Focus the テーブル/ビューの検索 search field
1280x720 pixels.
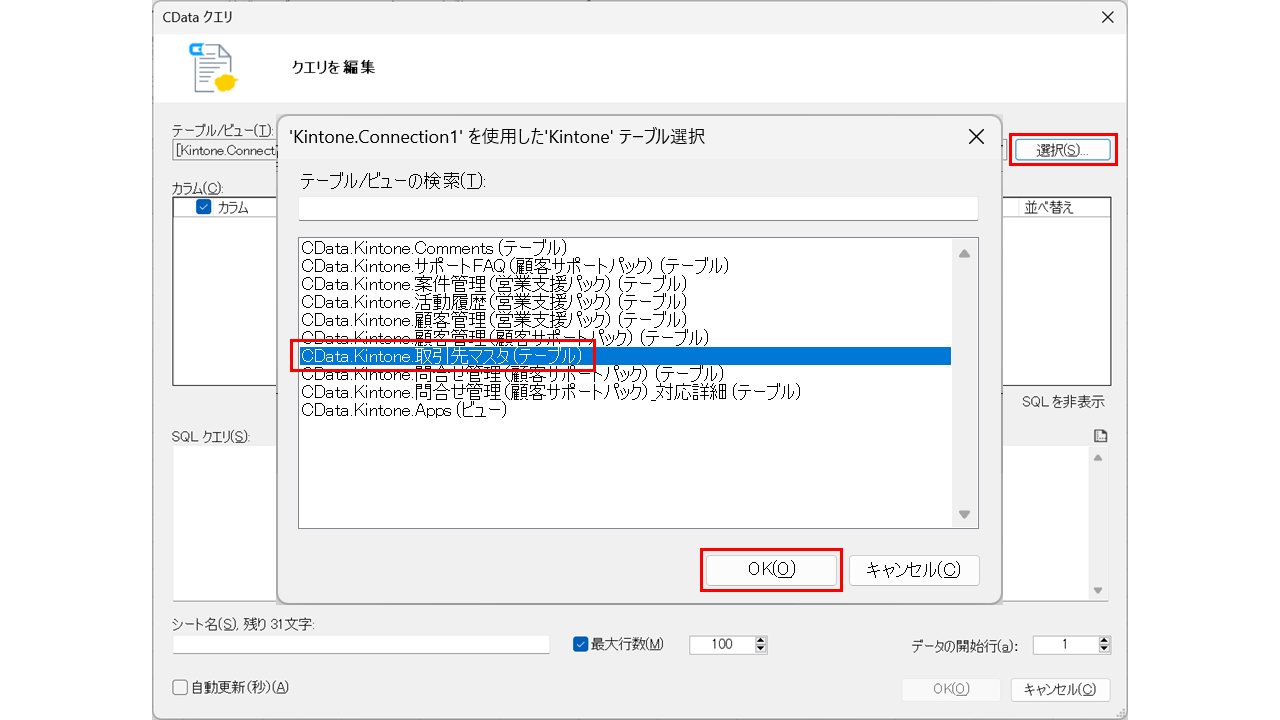[x=638, y=208]
